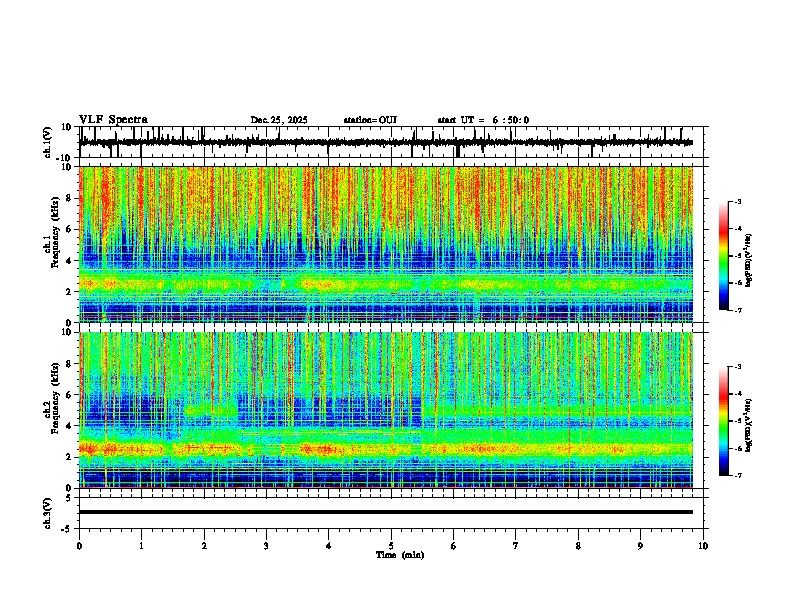Click the "8" kHz tick on ch.1 frequency axis

(x=69, y=198)
